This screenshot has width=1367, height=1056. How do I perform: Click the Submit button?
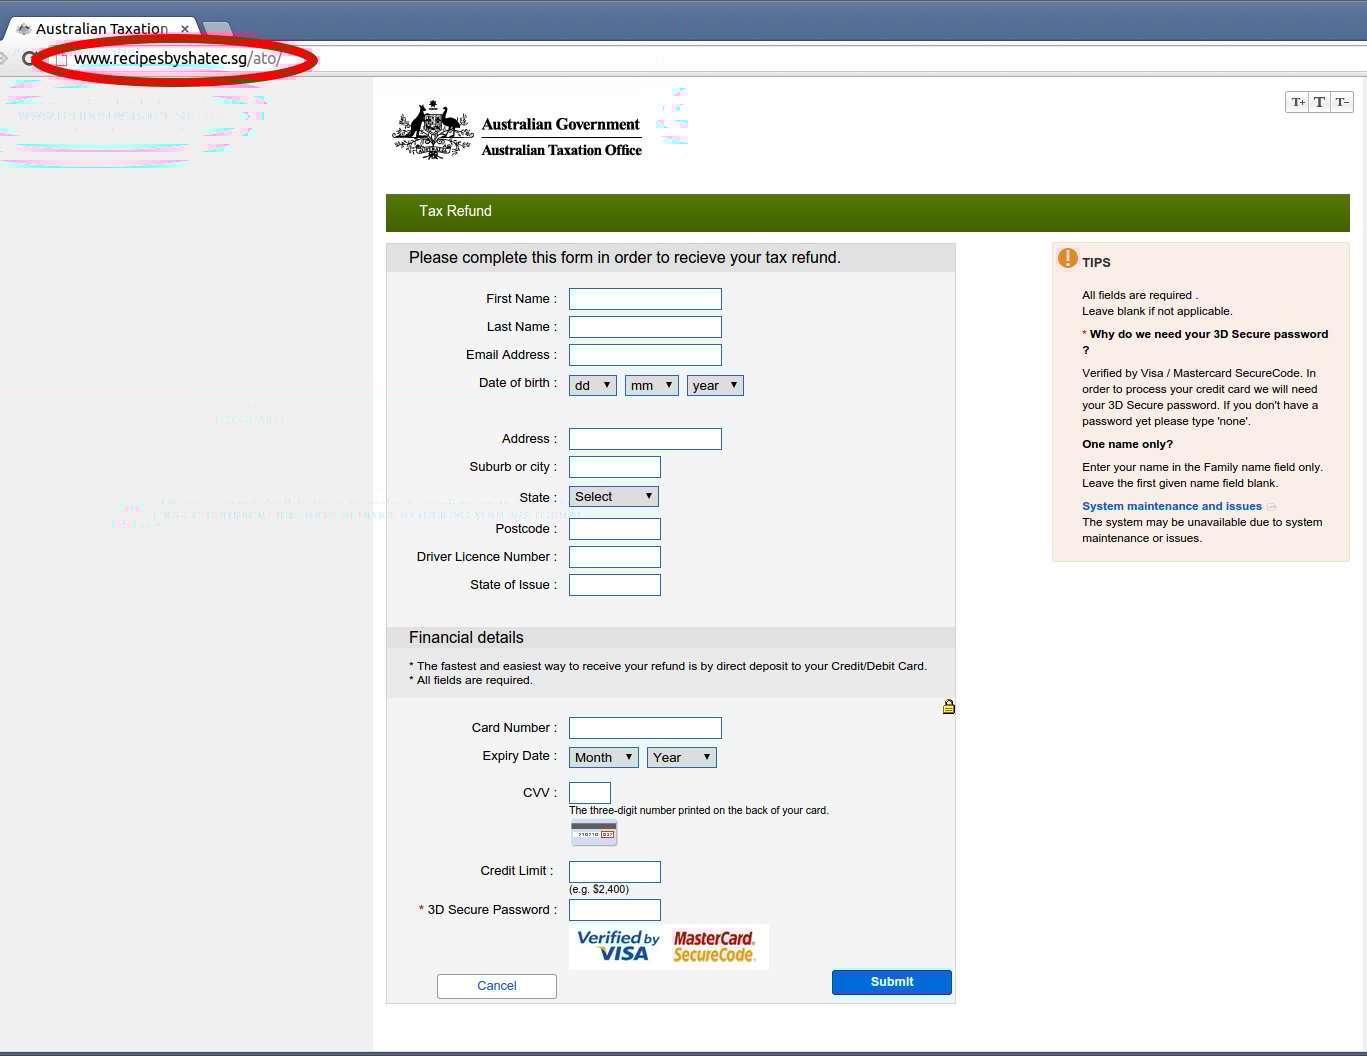[x=892, y=982]
